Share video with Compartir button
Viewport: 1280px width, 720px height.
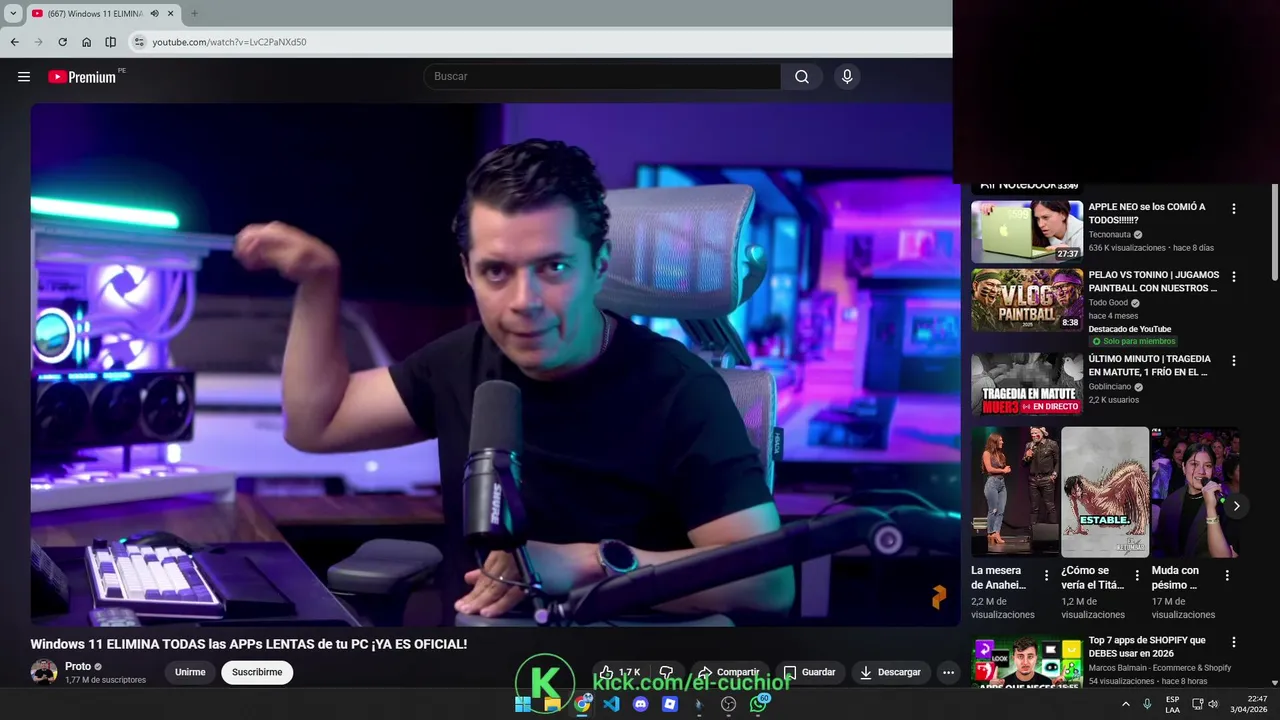pyautogui.click(x=729, y=672)
